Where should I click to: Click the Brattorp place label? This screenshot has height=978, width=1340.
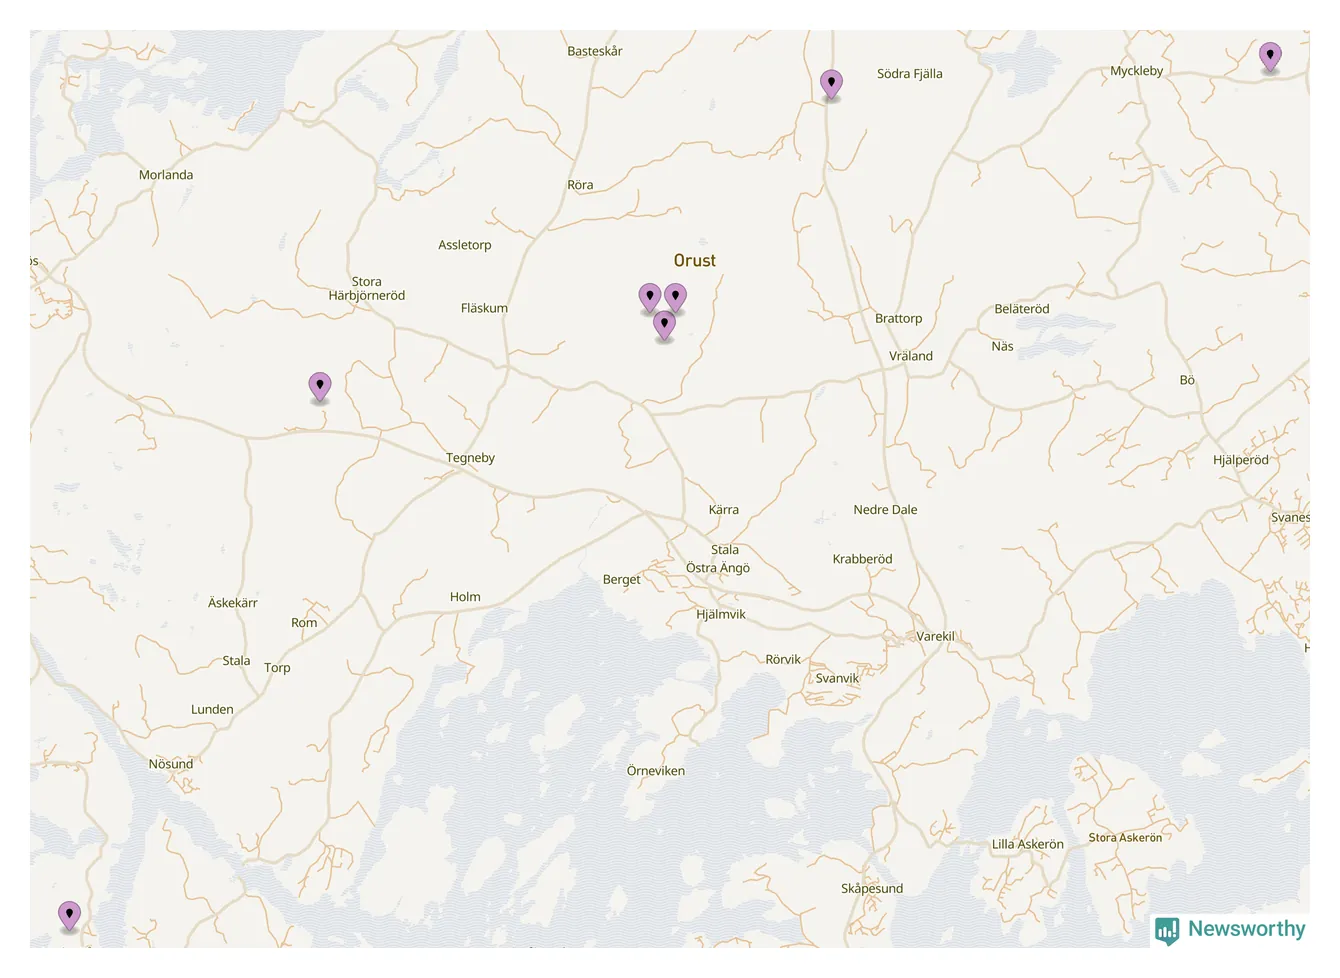point(899,319)
